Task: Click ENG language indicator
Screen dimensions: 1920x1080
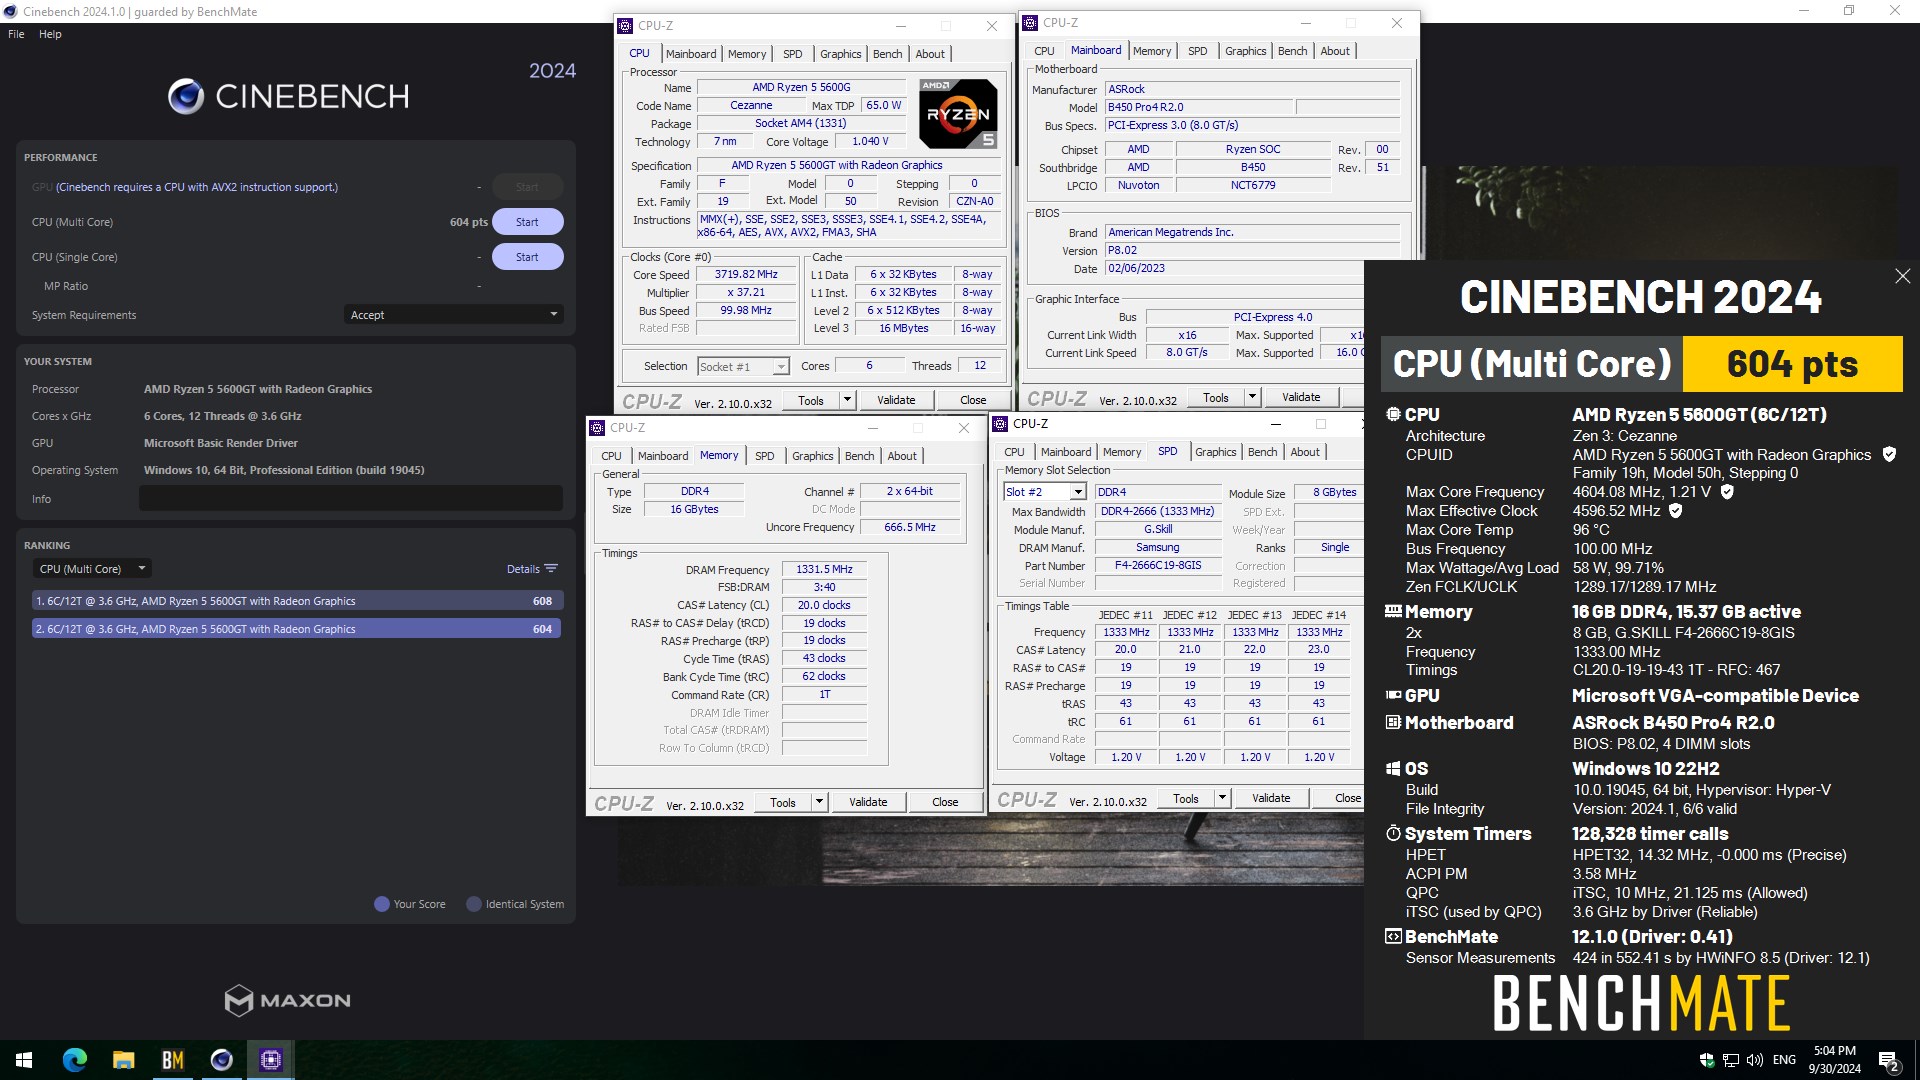Action: [x=1784, y=1060]
